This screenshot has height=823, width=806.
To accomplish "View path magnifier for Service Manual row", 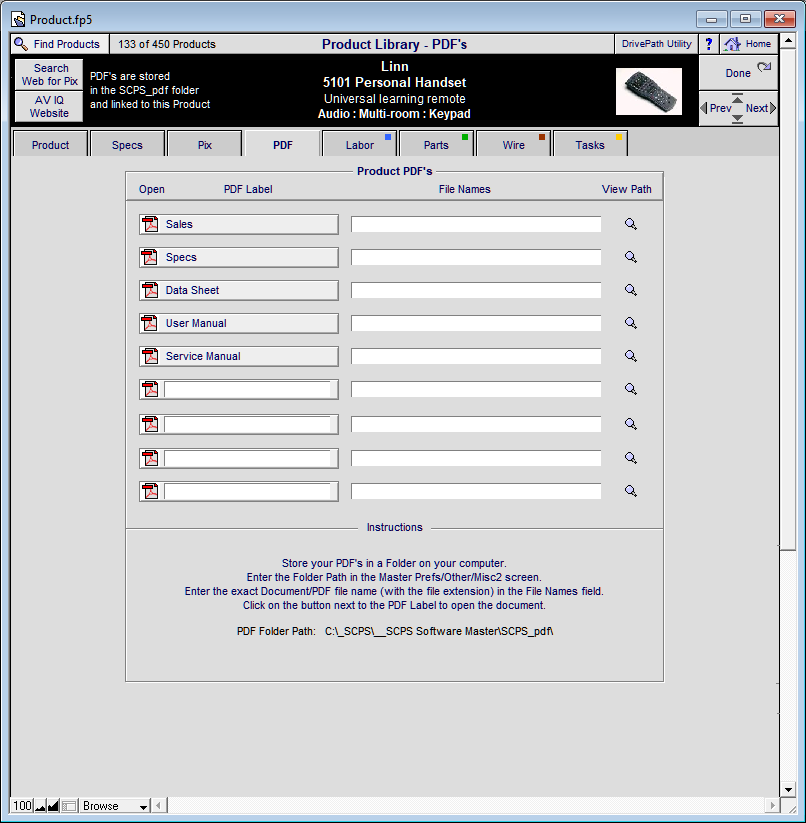I will pyautogui.click(x=631, y=356).
